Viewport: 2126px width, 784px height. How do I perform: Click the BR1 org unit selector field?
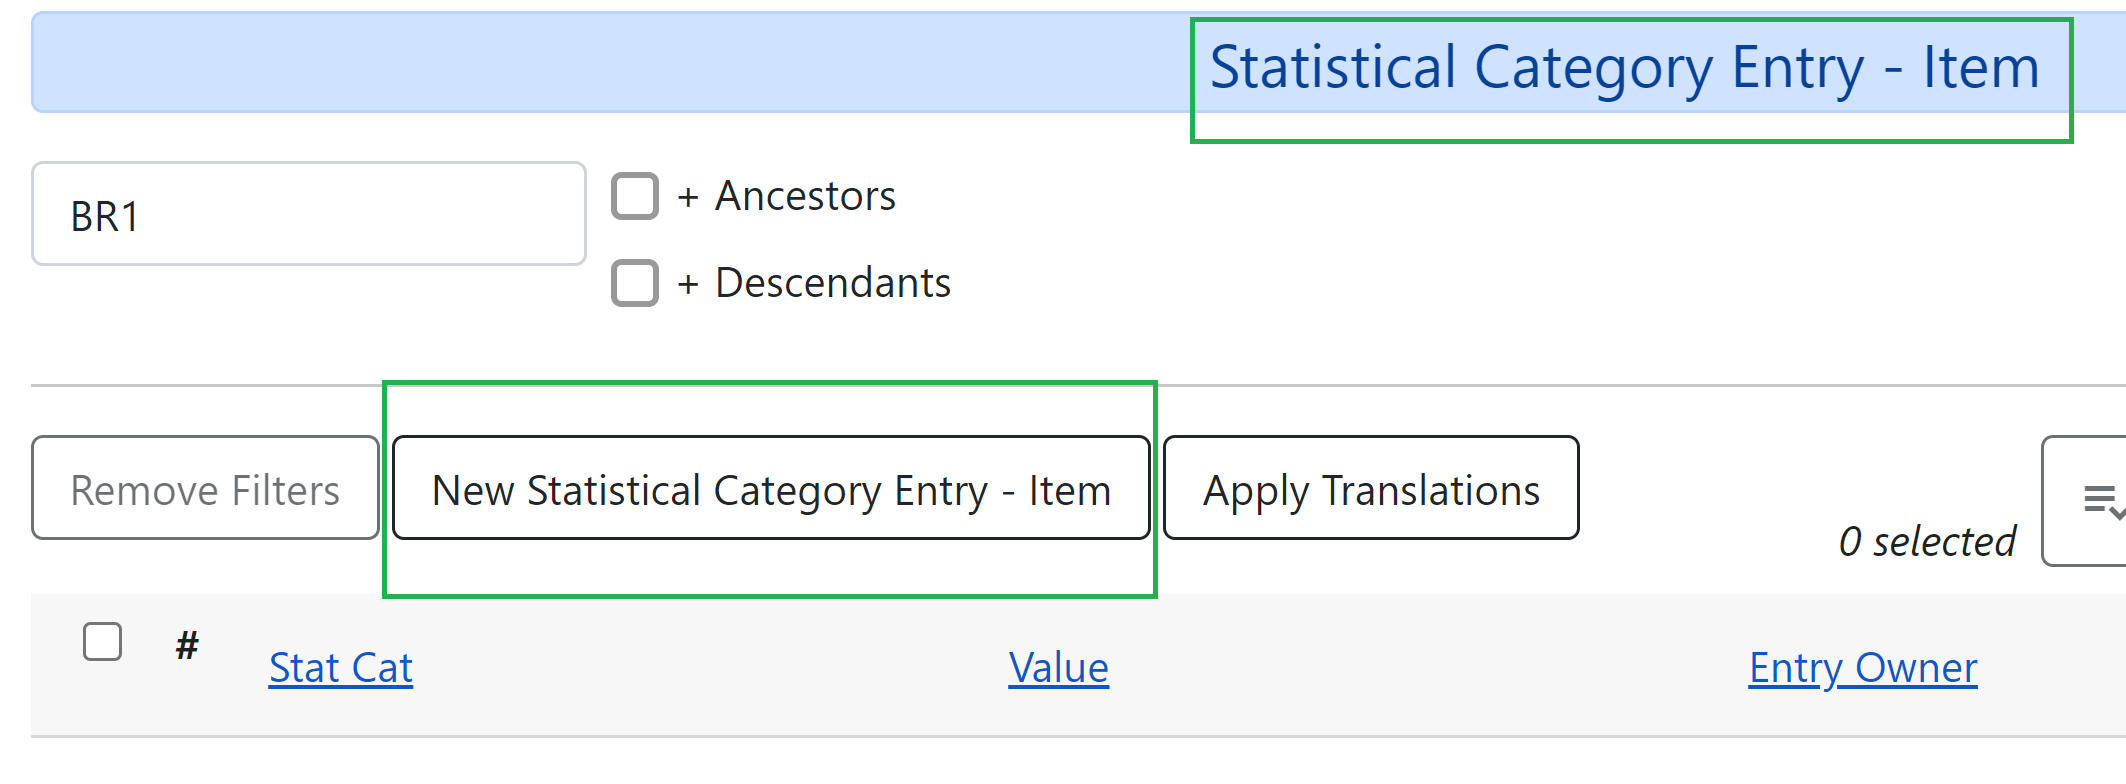click(x=308, y=214)
